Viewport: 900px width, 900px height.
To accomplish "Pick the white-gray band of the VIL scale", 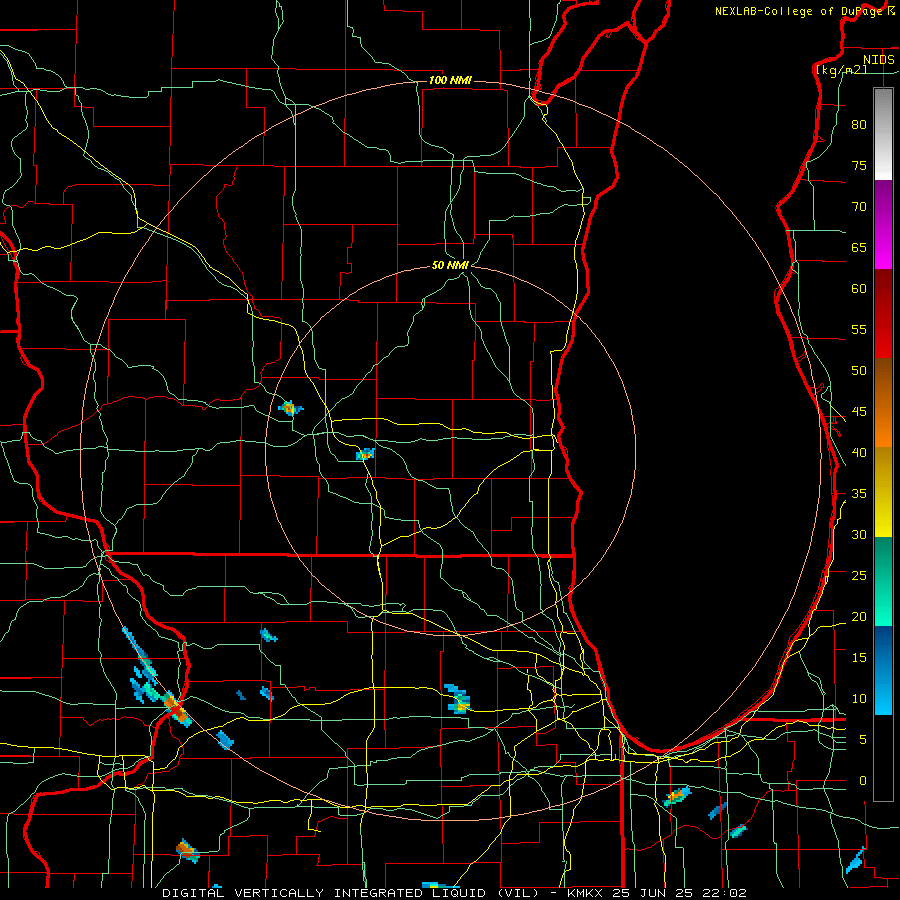I will (883, 134).
